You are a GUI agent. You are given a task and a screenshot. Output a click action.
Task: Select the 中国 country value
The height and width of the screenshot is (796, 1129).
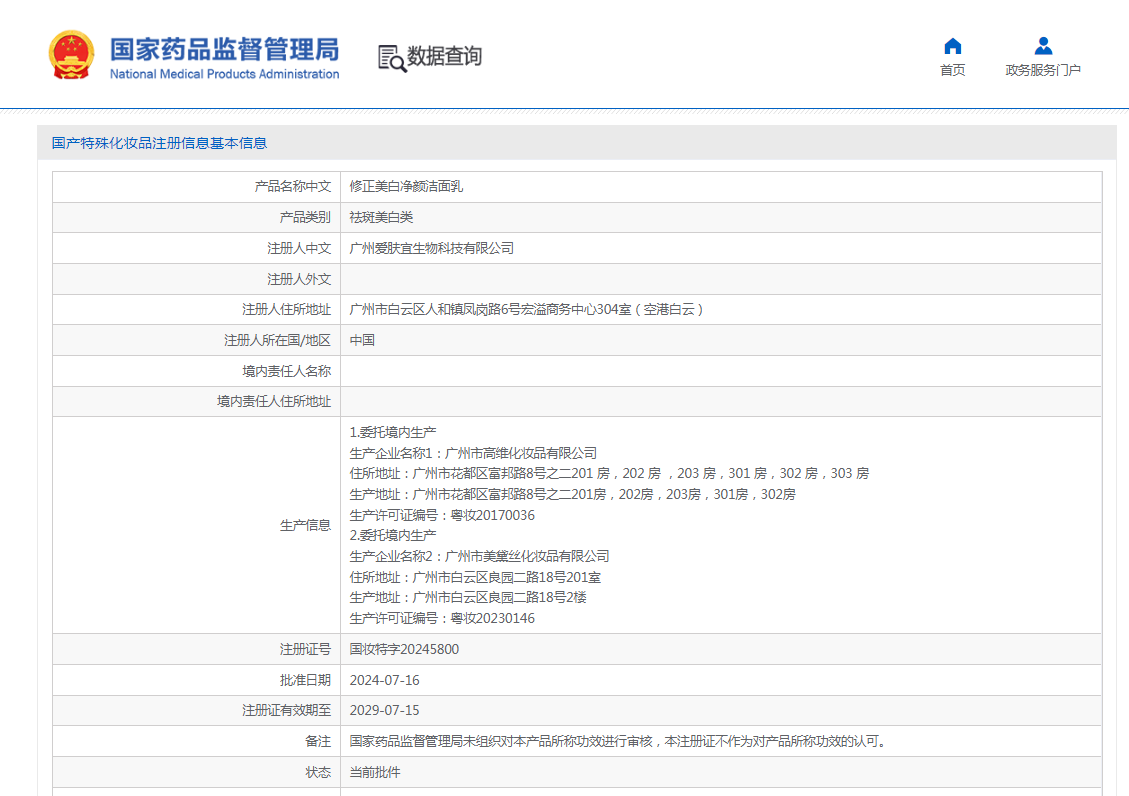point(362,340)
